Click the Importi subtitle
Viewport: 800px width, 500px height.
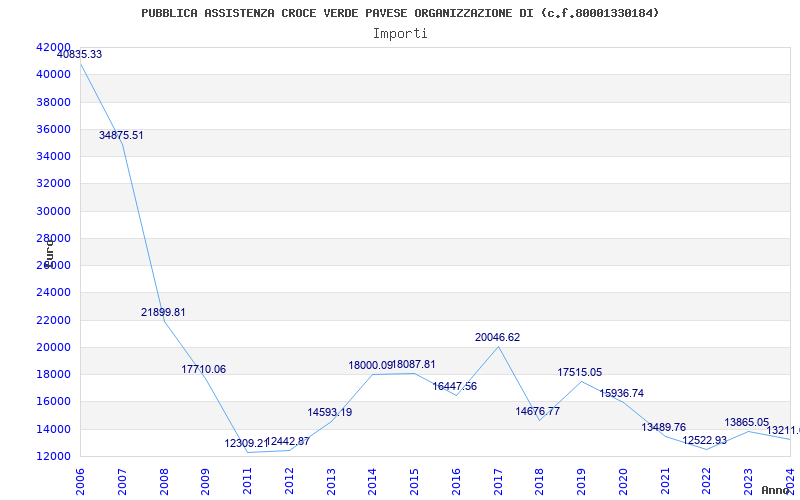click(400, 33)
